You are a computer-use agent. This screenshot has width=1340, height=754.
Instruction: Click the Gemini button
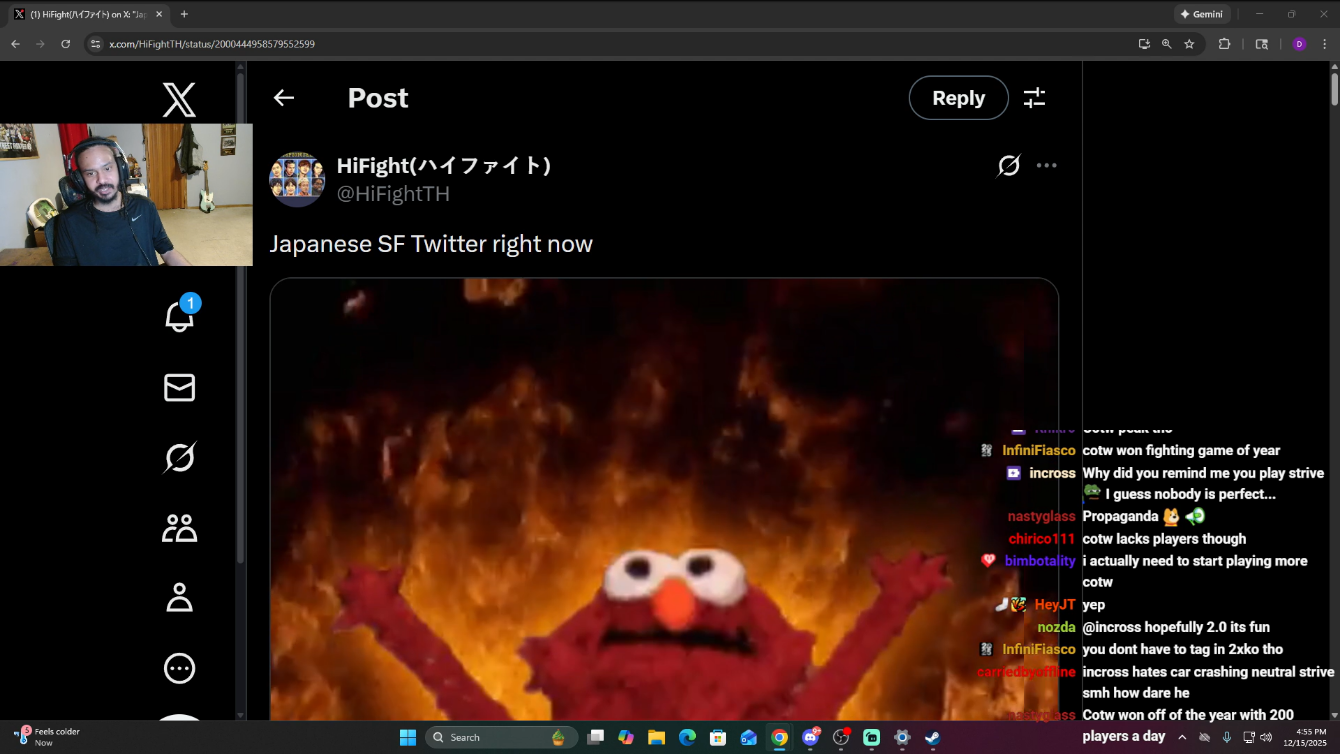tap(1201, 14)
